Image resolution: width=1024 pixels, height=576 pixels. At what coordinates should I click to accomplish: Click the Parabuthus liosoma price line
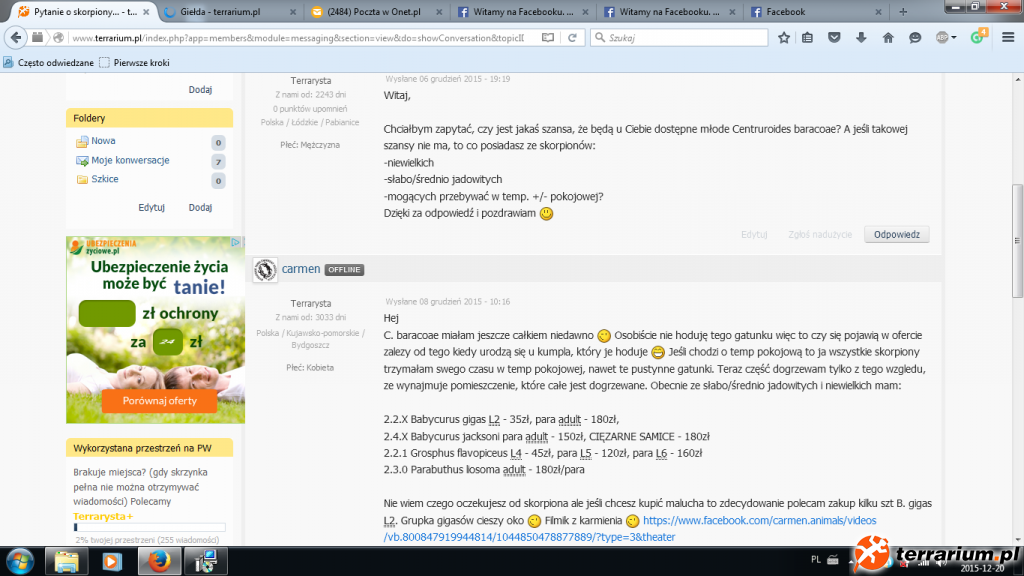tap(484, 470)
